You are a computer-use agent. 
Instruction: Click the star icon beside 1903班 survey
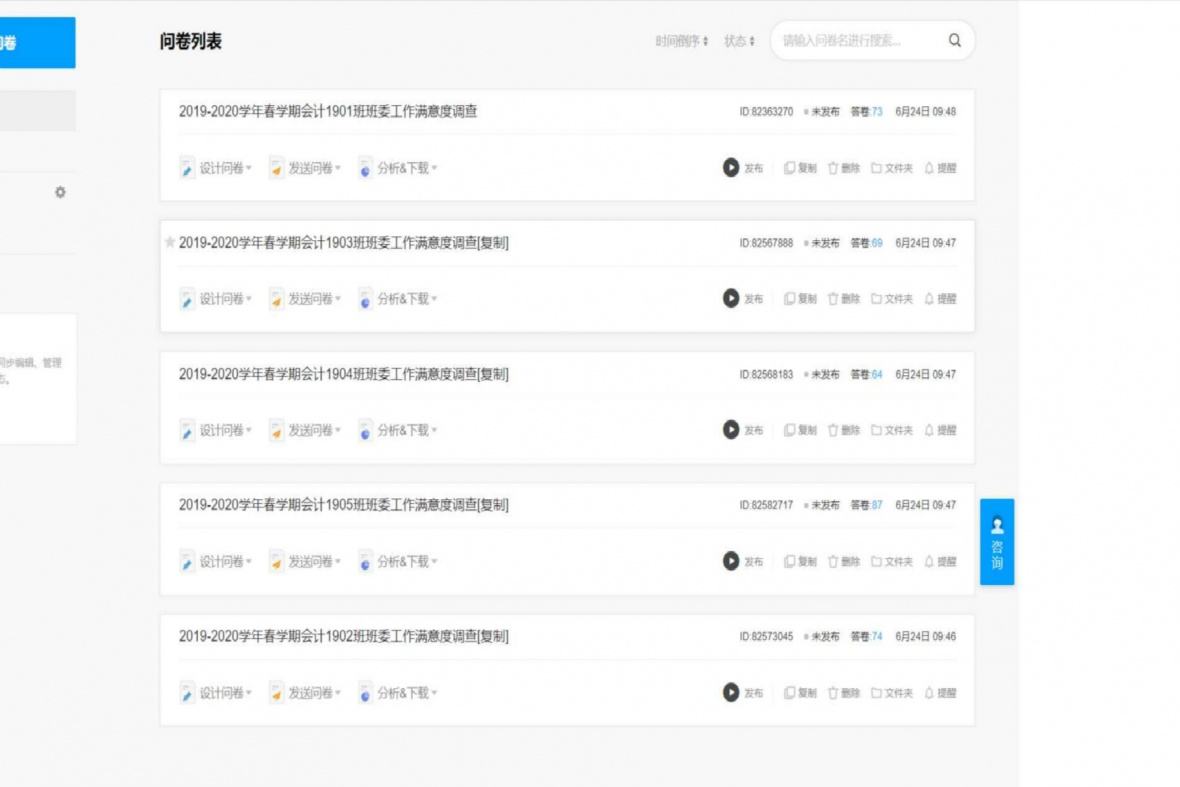[x=169, y=242]
